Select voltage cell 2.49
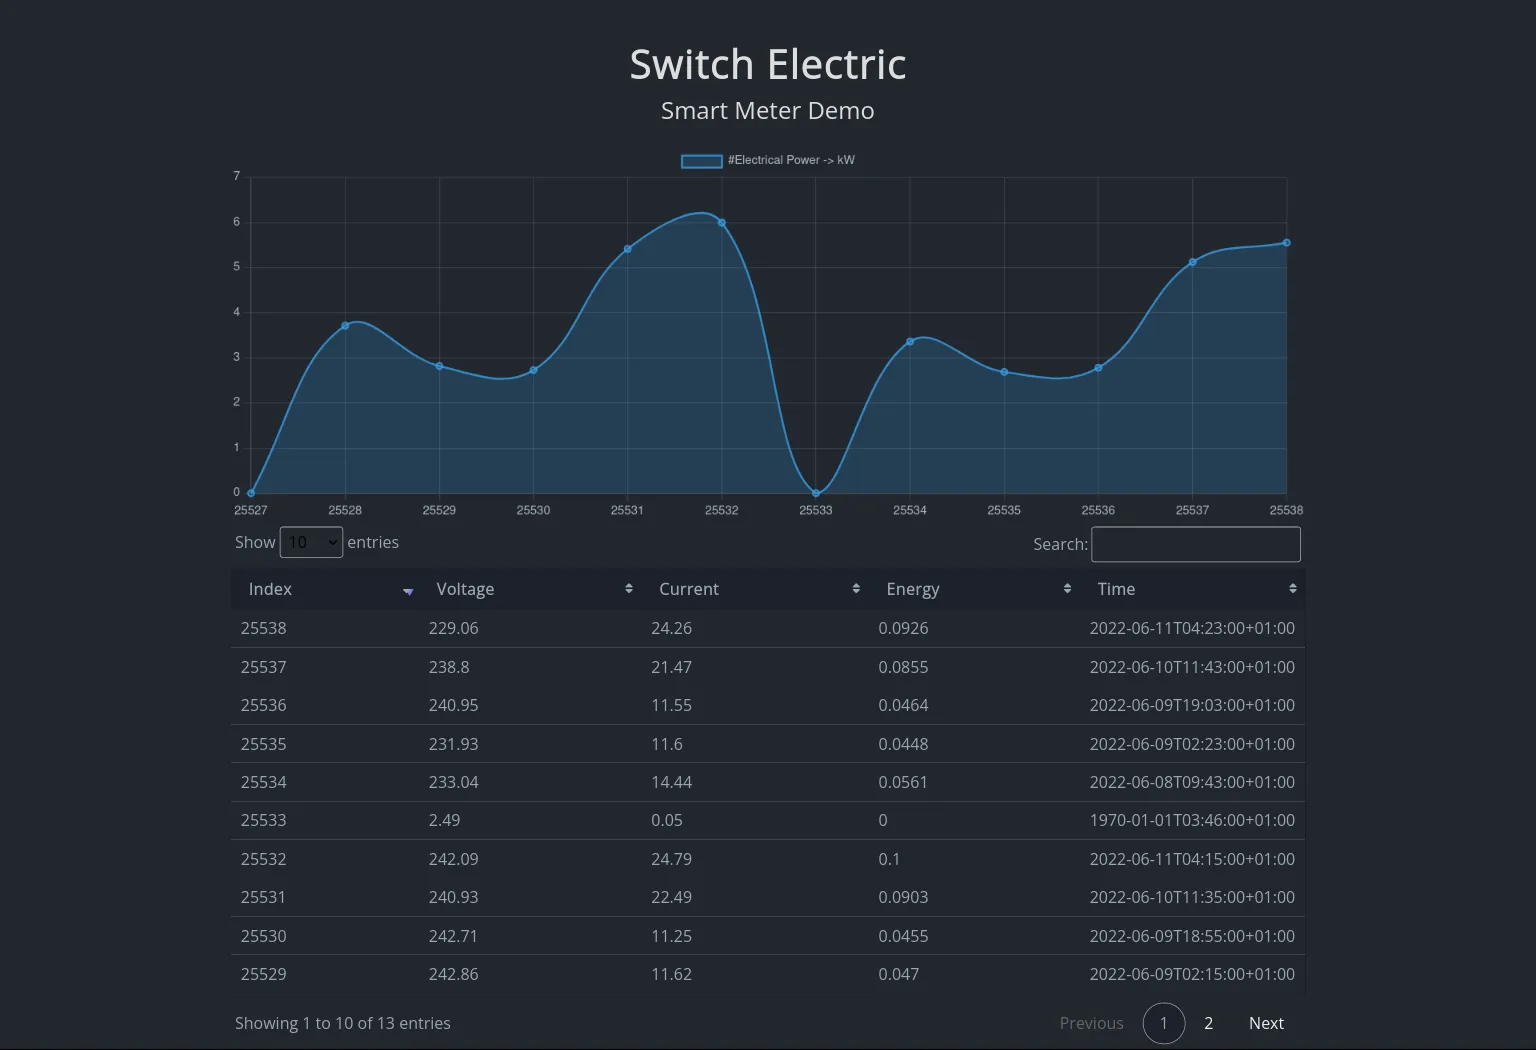This screenshot has height=1050, width=1536. tap(445, 820)
